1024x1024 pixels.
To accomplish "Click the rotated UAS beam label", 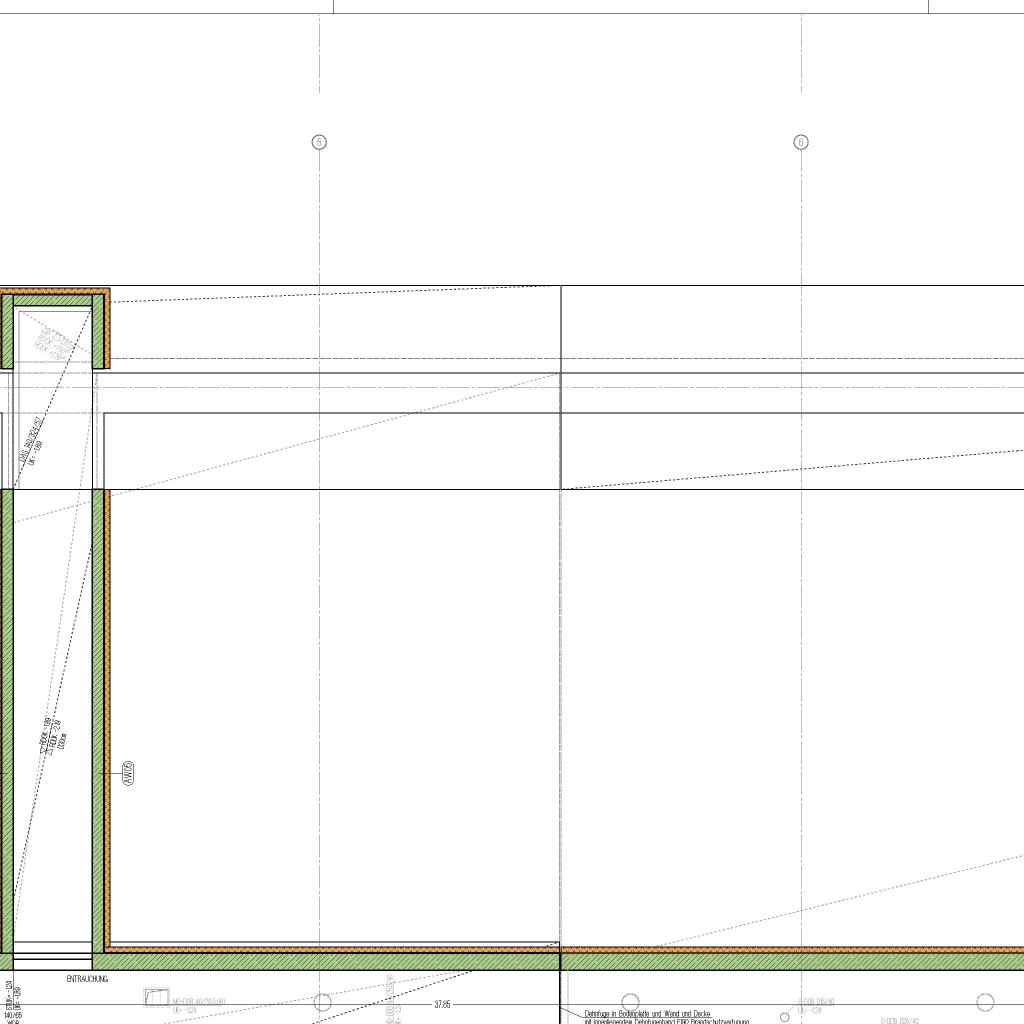I will pyautogui.click(x=30, y=438).
